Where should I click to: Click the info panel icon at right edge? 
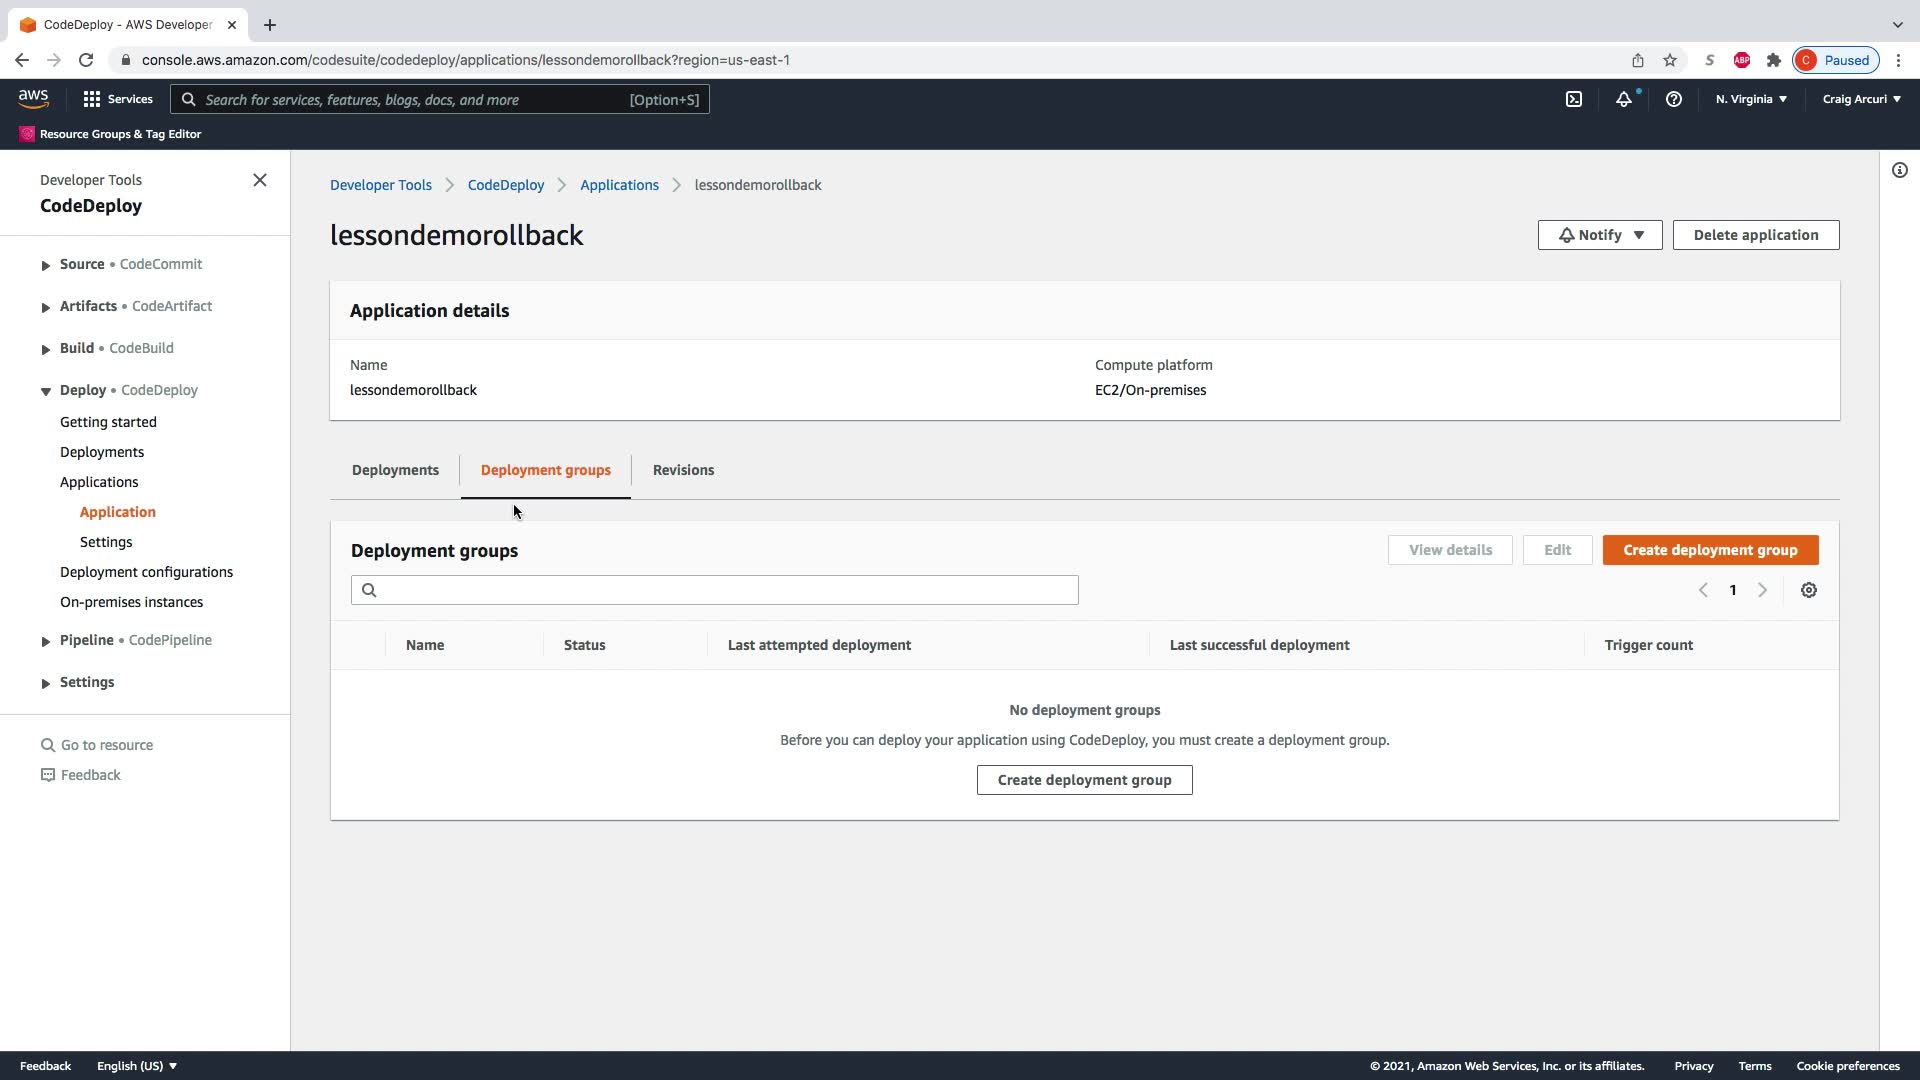[x=1899, y=170]
